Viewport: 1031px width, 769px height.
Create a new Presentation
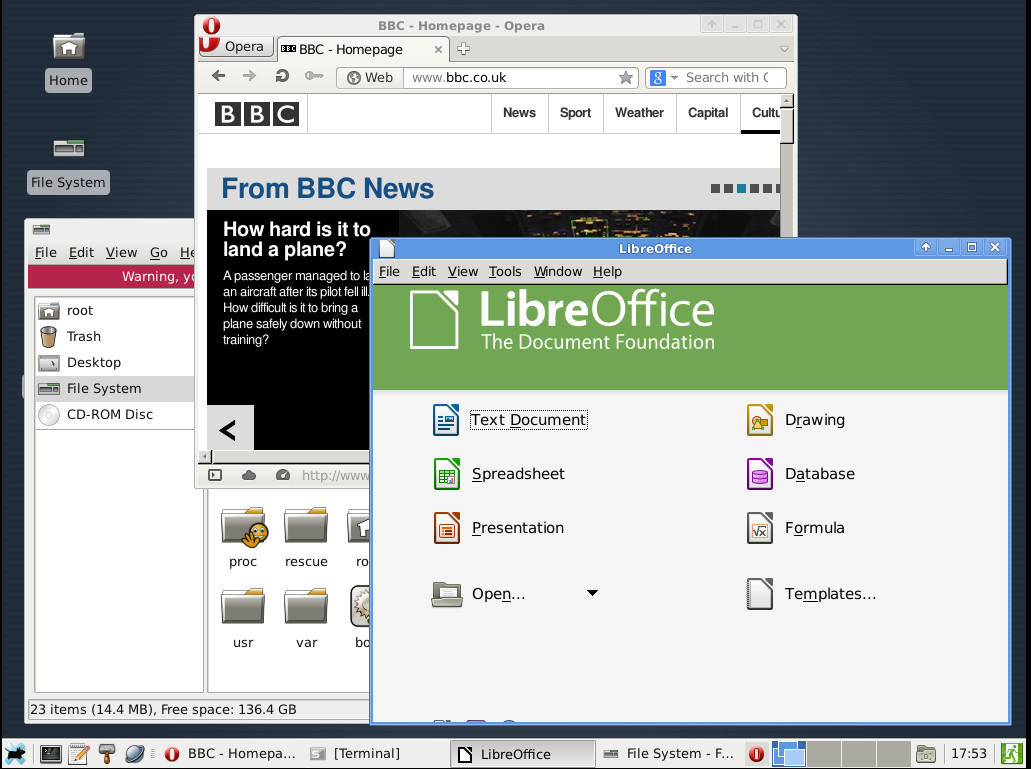pyautogui.click(x=498, y=528)
